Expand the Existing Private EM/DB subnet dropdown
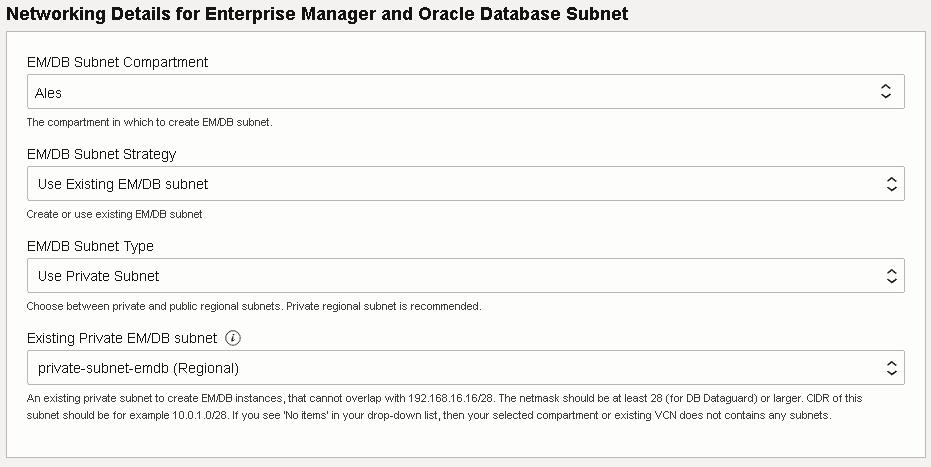This screenshot has height=467, width=931. [465, 368]
